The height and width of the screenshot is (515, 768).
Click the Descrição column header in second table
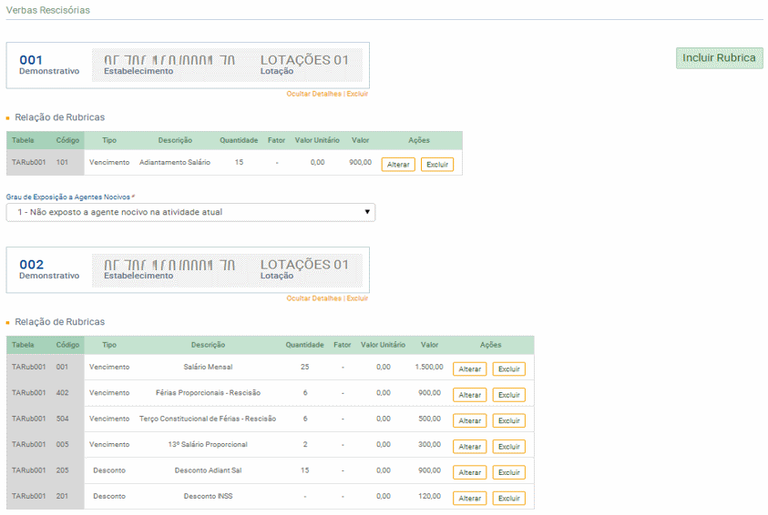(207, 345)
